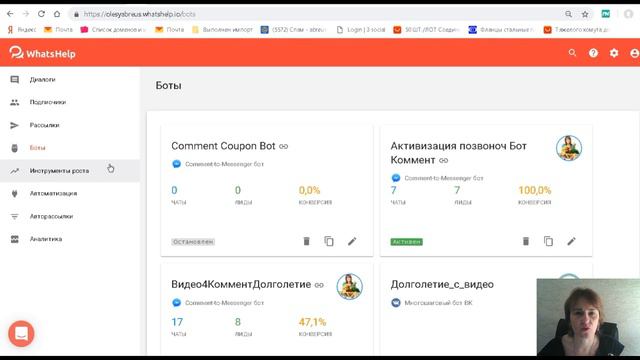Screen dimensions: 640x360
Task: Duplicate the Comment Coupon Bot
Action: (x=329, y=241)
